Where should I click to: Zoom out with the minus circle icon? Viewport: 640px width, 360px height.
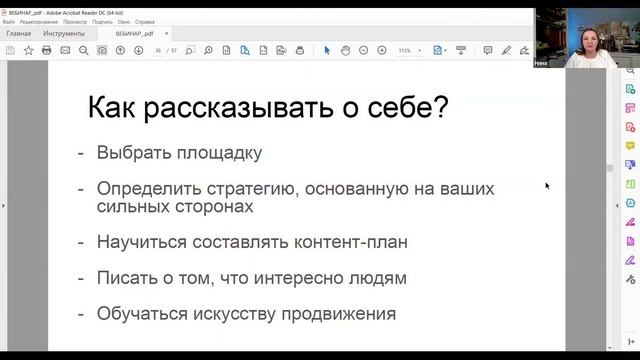click(x=364, y=50)
